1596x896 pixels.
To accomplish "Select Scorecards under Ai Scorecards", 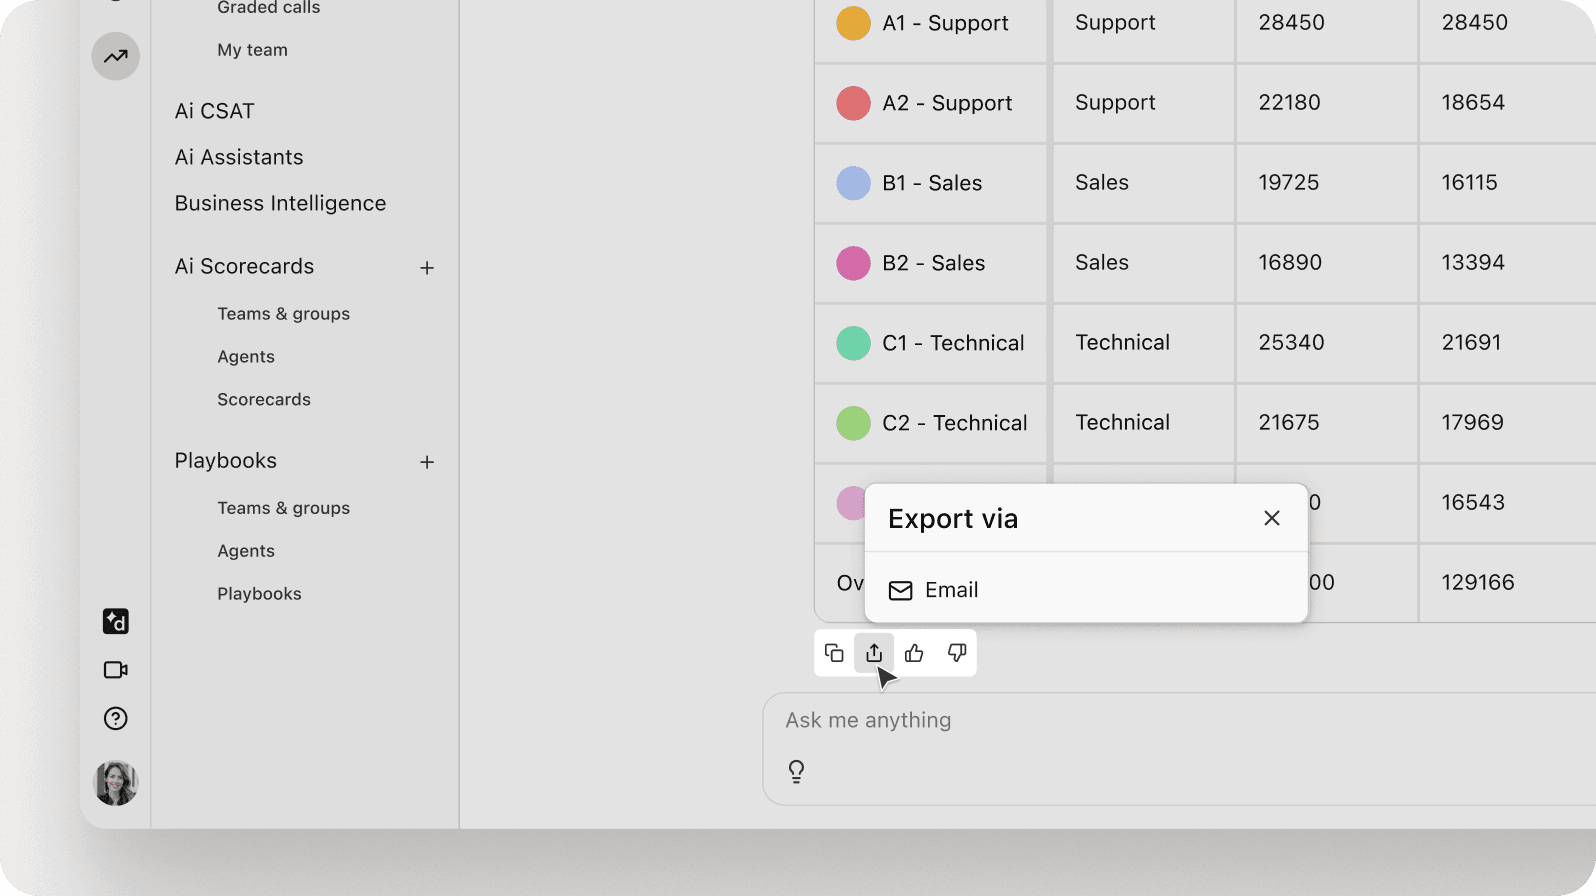I will (x=264, y=399).
